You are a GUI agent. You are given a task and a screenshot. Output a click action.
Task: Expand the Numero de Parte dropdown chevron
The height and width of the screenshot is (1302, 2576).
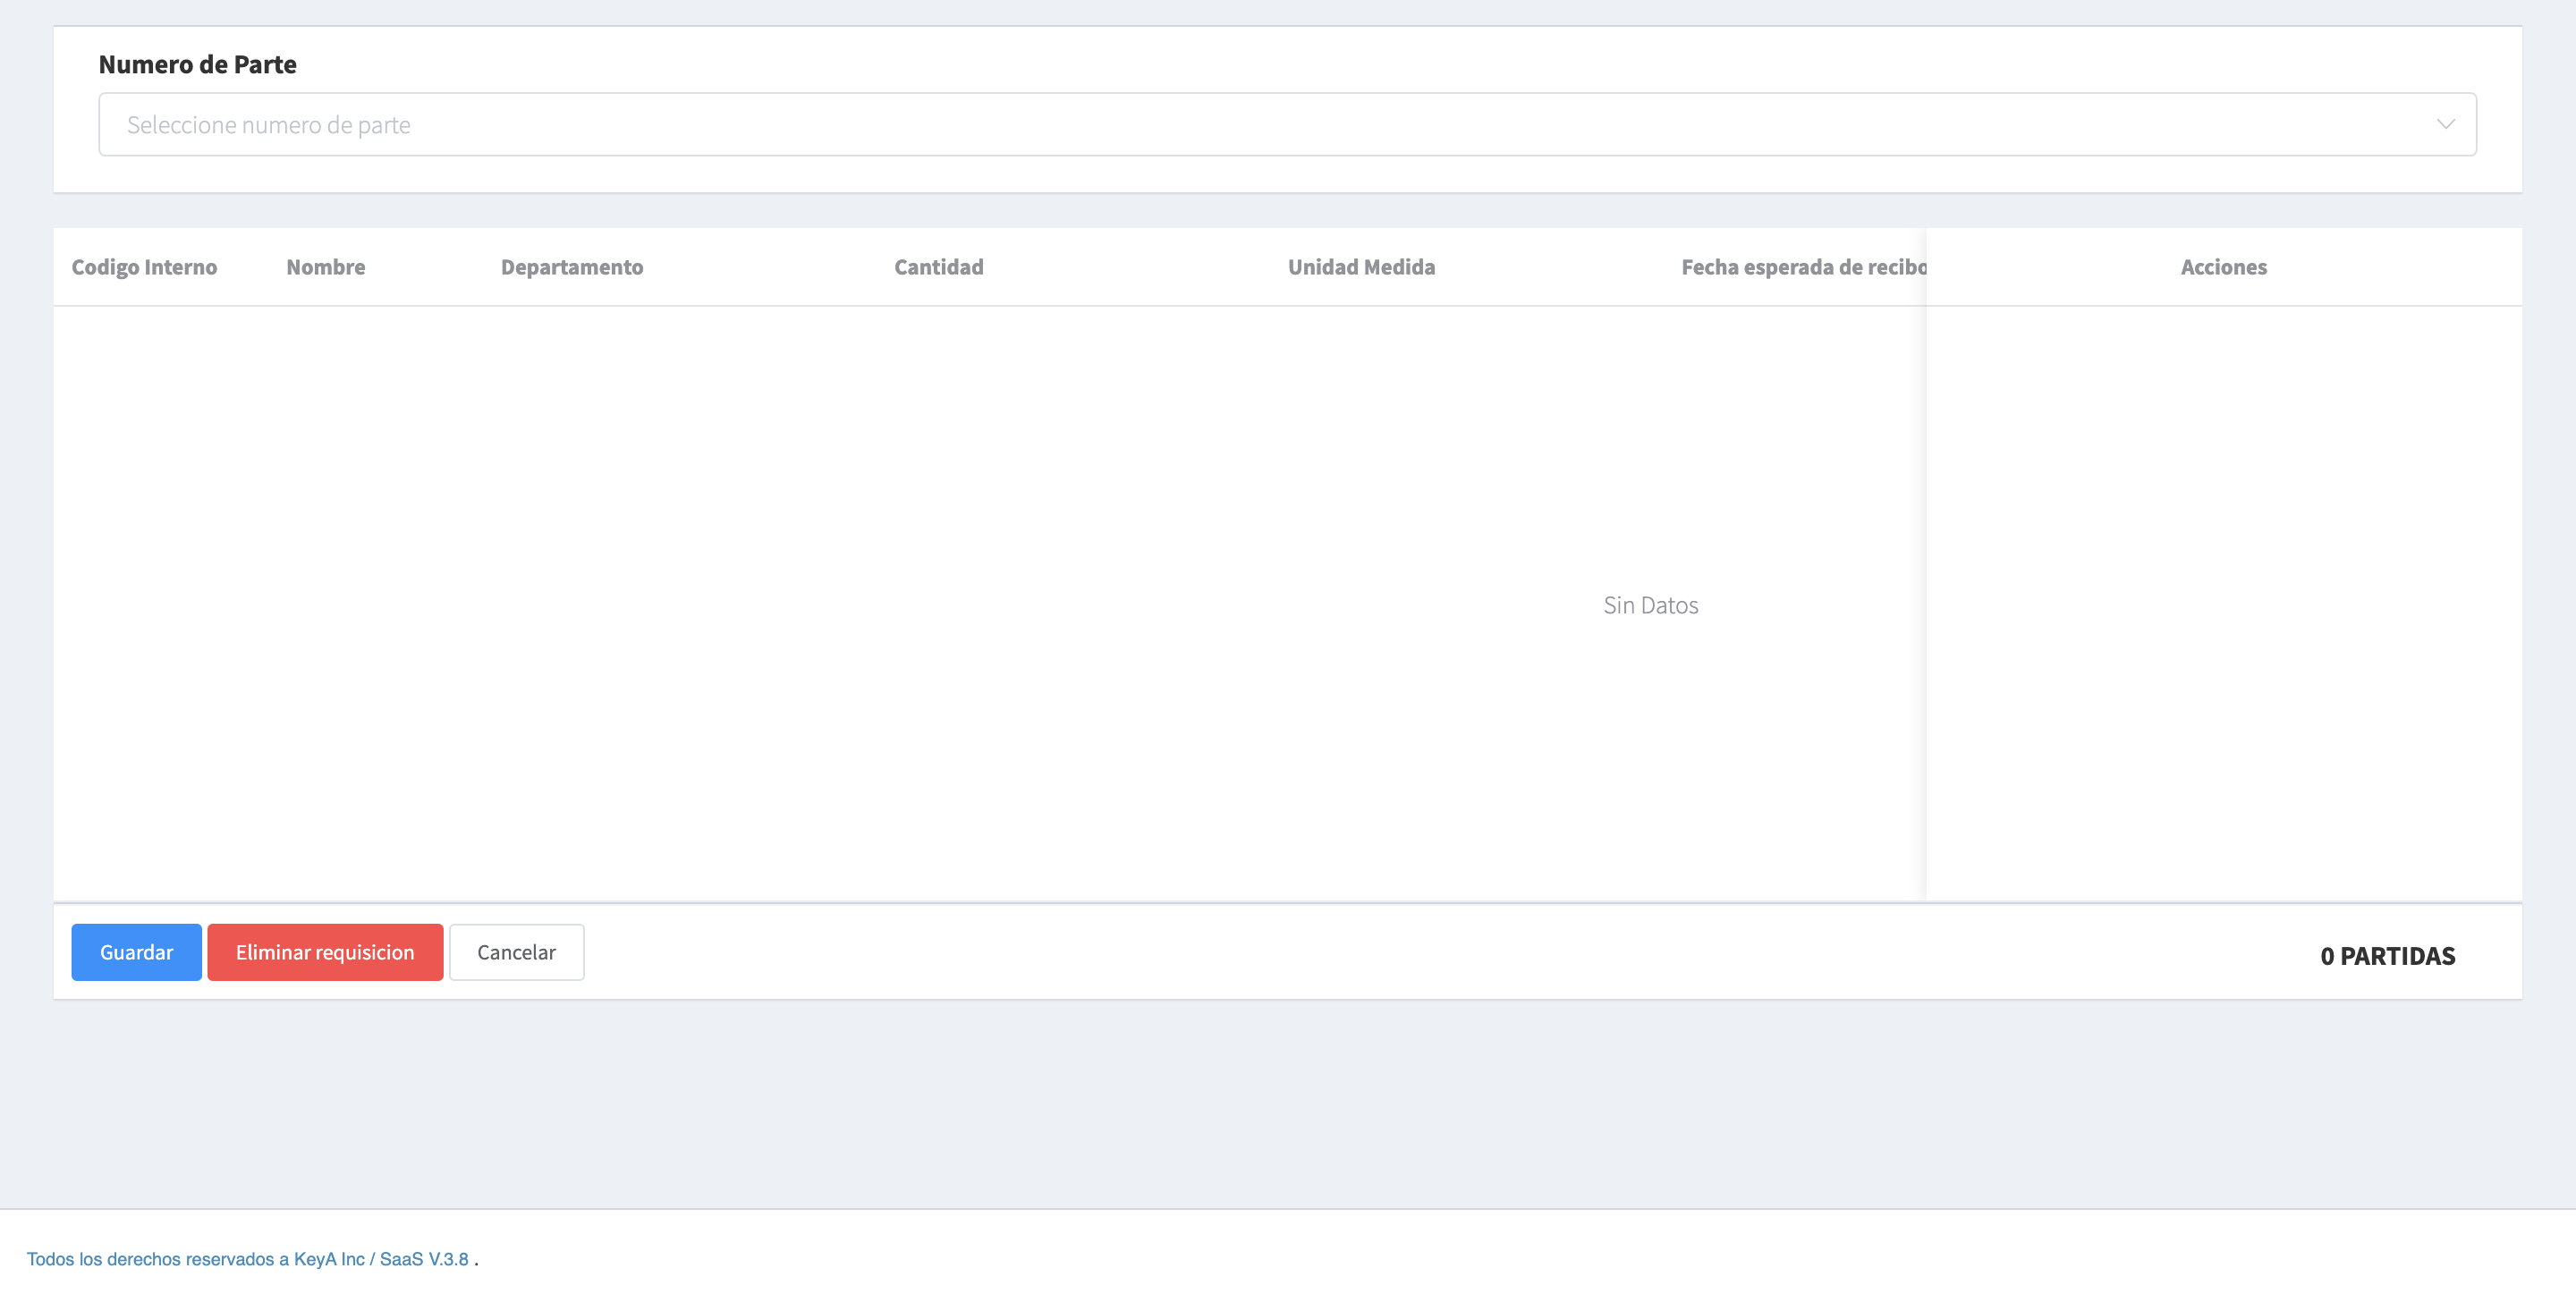click(2445, 125)
